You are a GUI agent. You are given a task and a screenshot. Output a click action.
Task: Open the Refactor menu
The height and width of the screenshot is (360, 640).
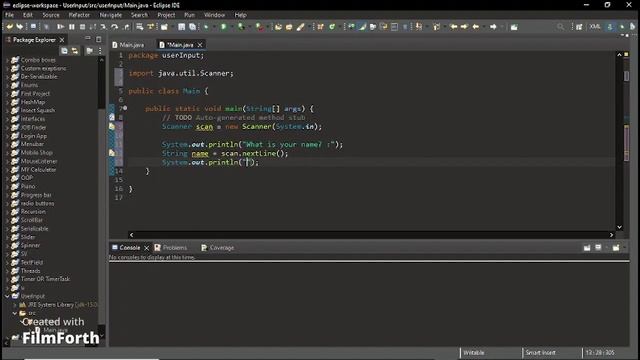click(x=79, y=15)
